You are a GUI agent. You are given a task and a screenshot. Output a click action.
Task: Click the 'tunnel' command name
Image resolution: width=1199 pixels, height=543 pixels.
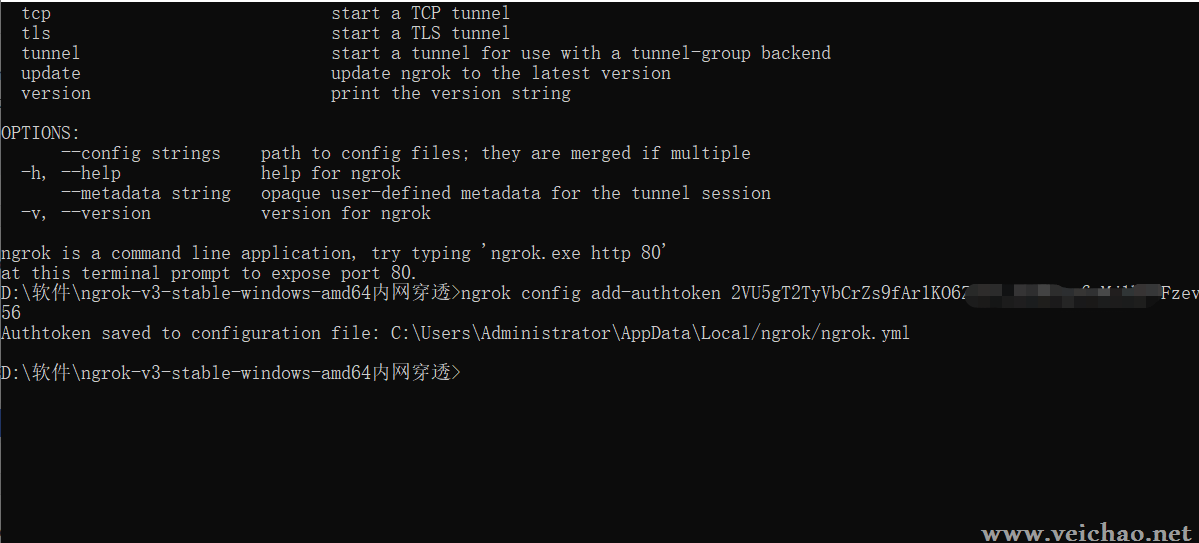pyautogui.click(x=50, y=54)
